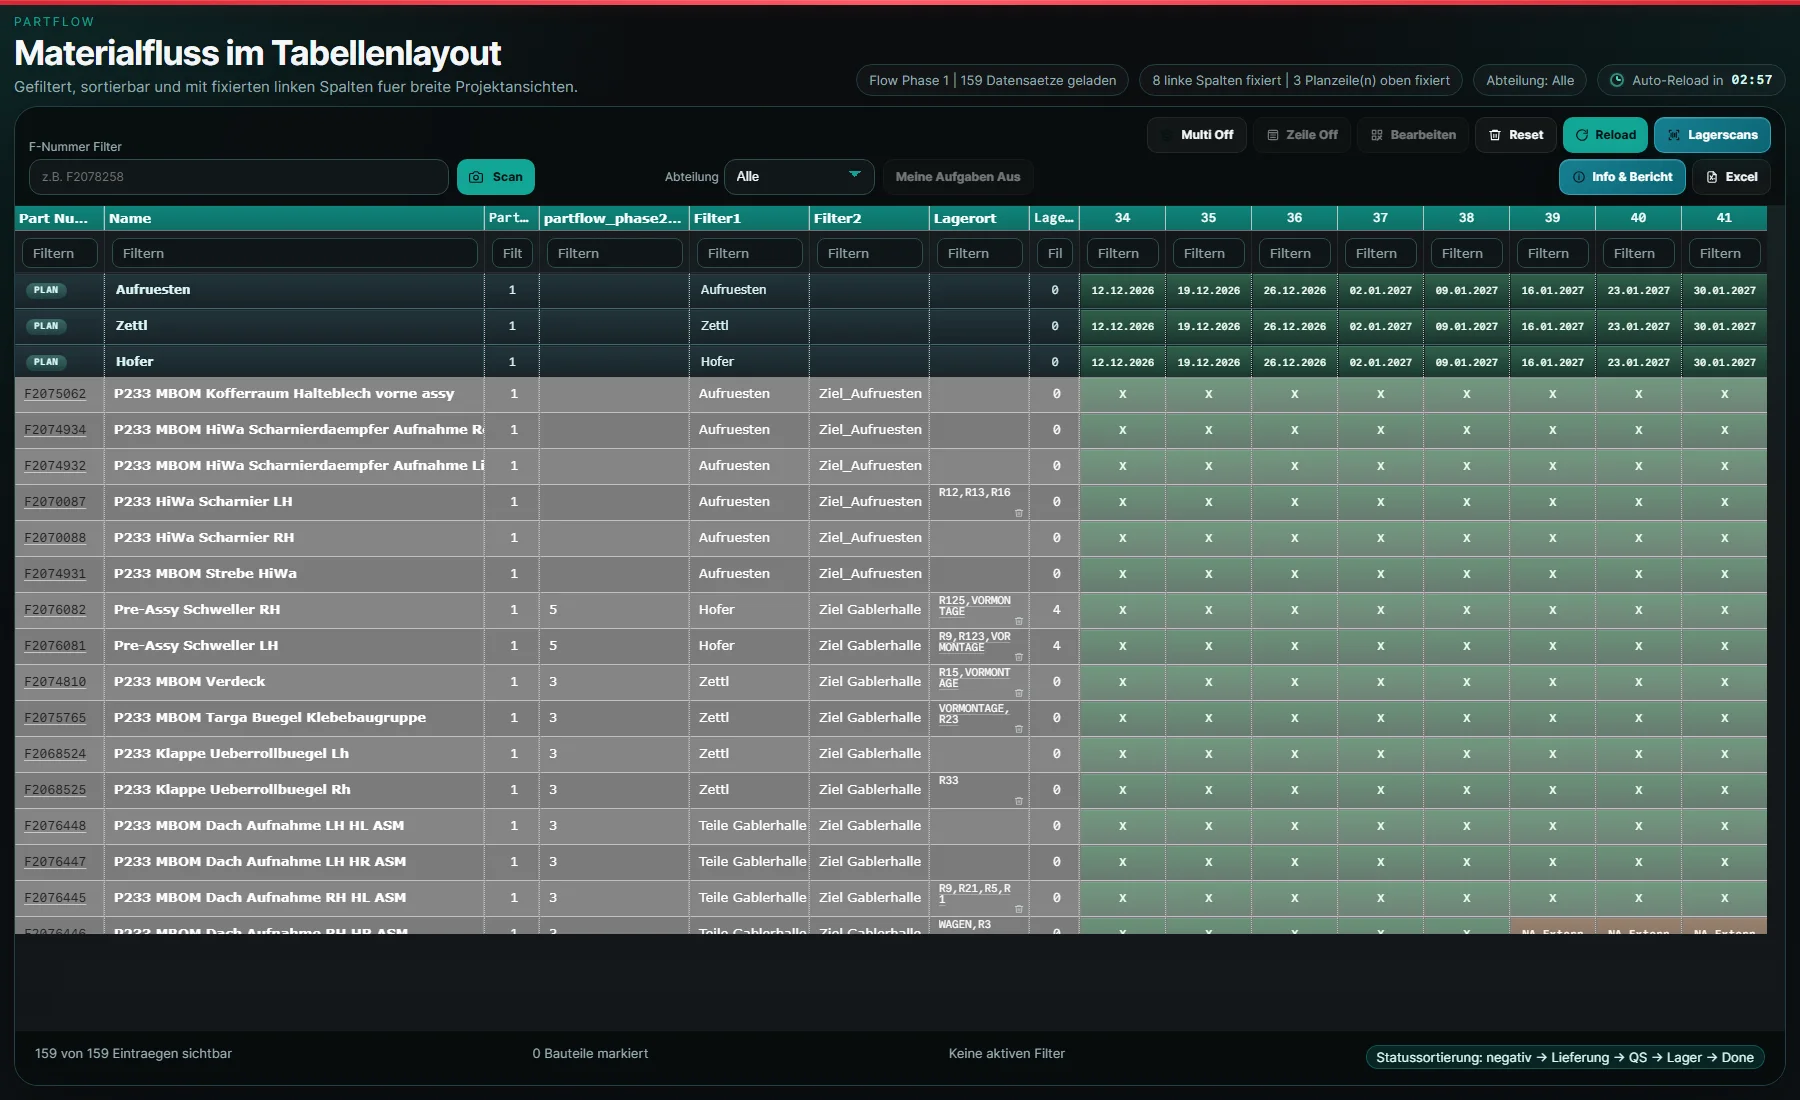
Task: Sort by the Lagerort column header
Action: [x=979, y=218]
